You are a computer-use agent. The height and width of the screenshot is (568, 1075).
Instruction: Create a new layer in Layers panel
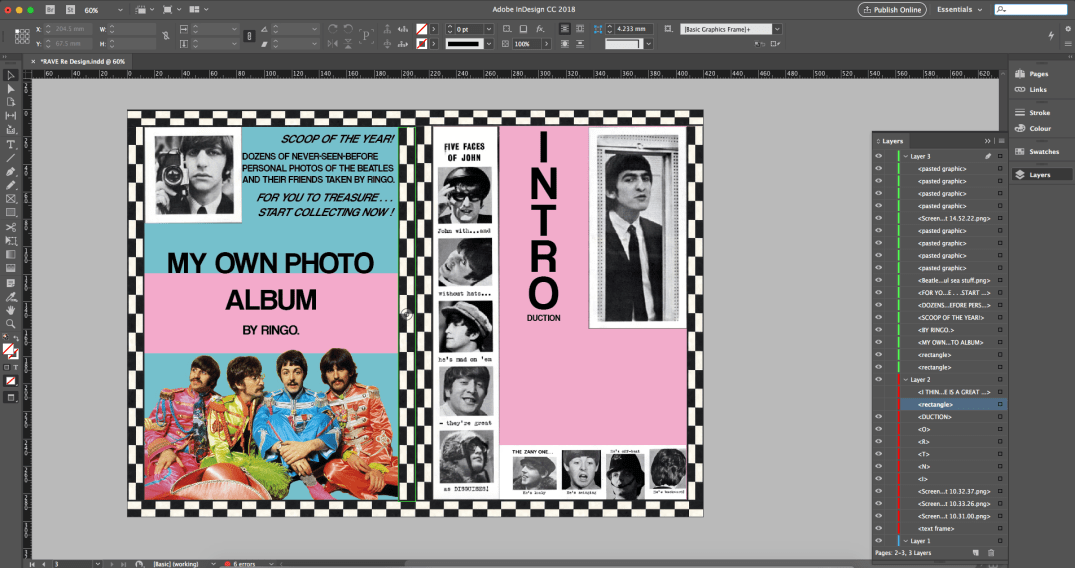click(974, 553)
